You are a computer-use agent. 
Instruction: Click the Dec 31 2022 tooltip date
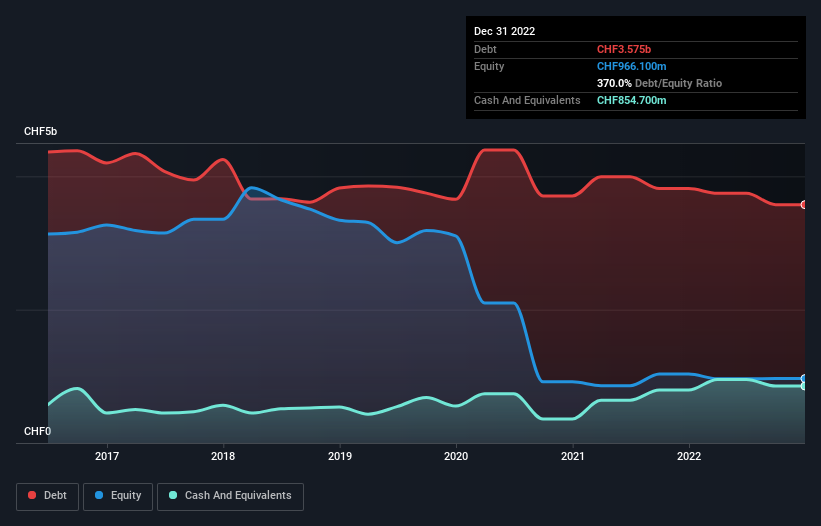pos(504,31)
